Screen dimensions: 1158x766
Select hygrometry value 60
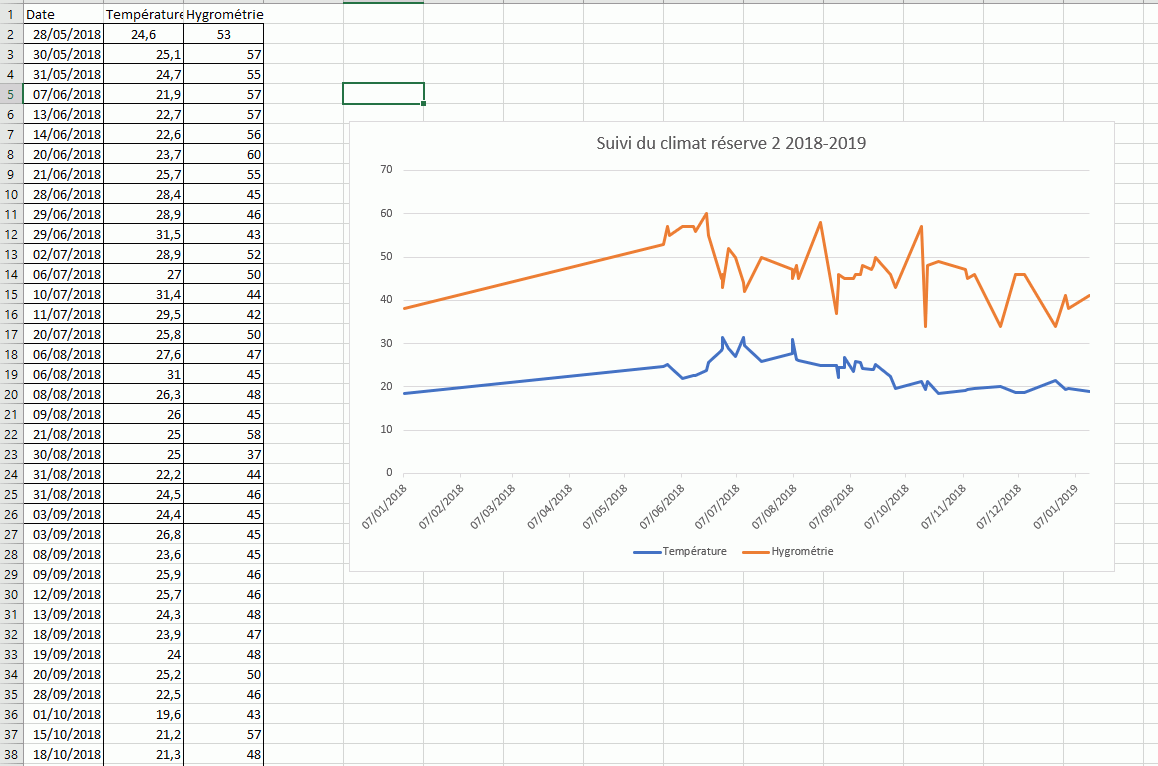224,154
